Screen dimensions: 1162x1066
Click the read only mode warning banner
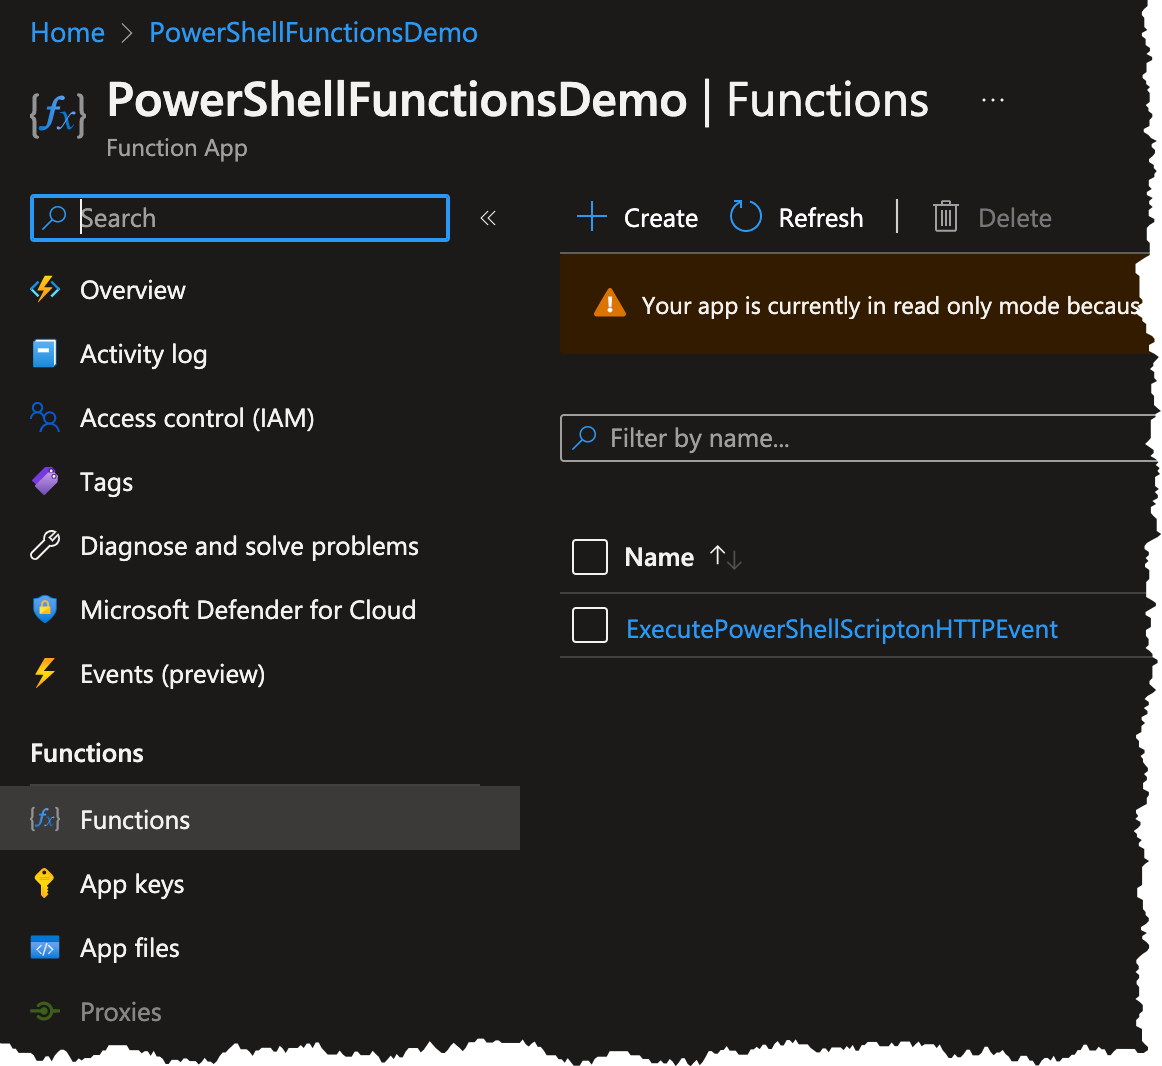click(x=854, y=303)
